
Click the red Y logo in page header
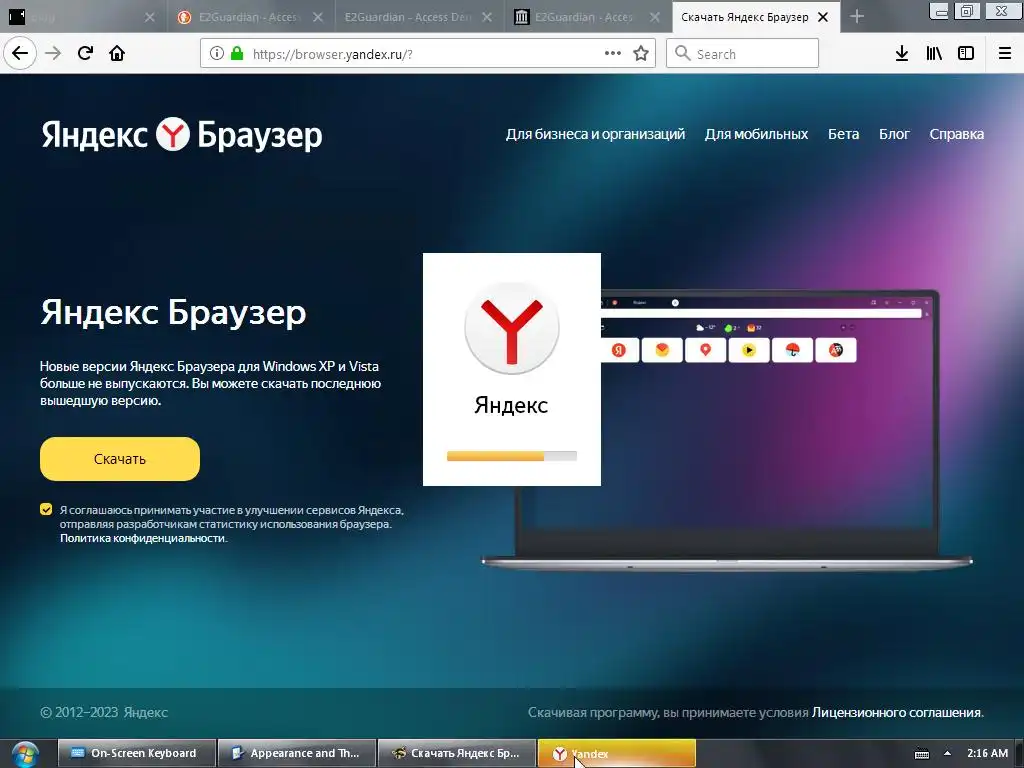coord(172,135)
